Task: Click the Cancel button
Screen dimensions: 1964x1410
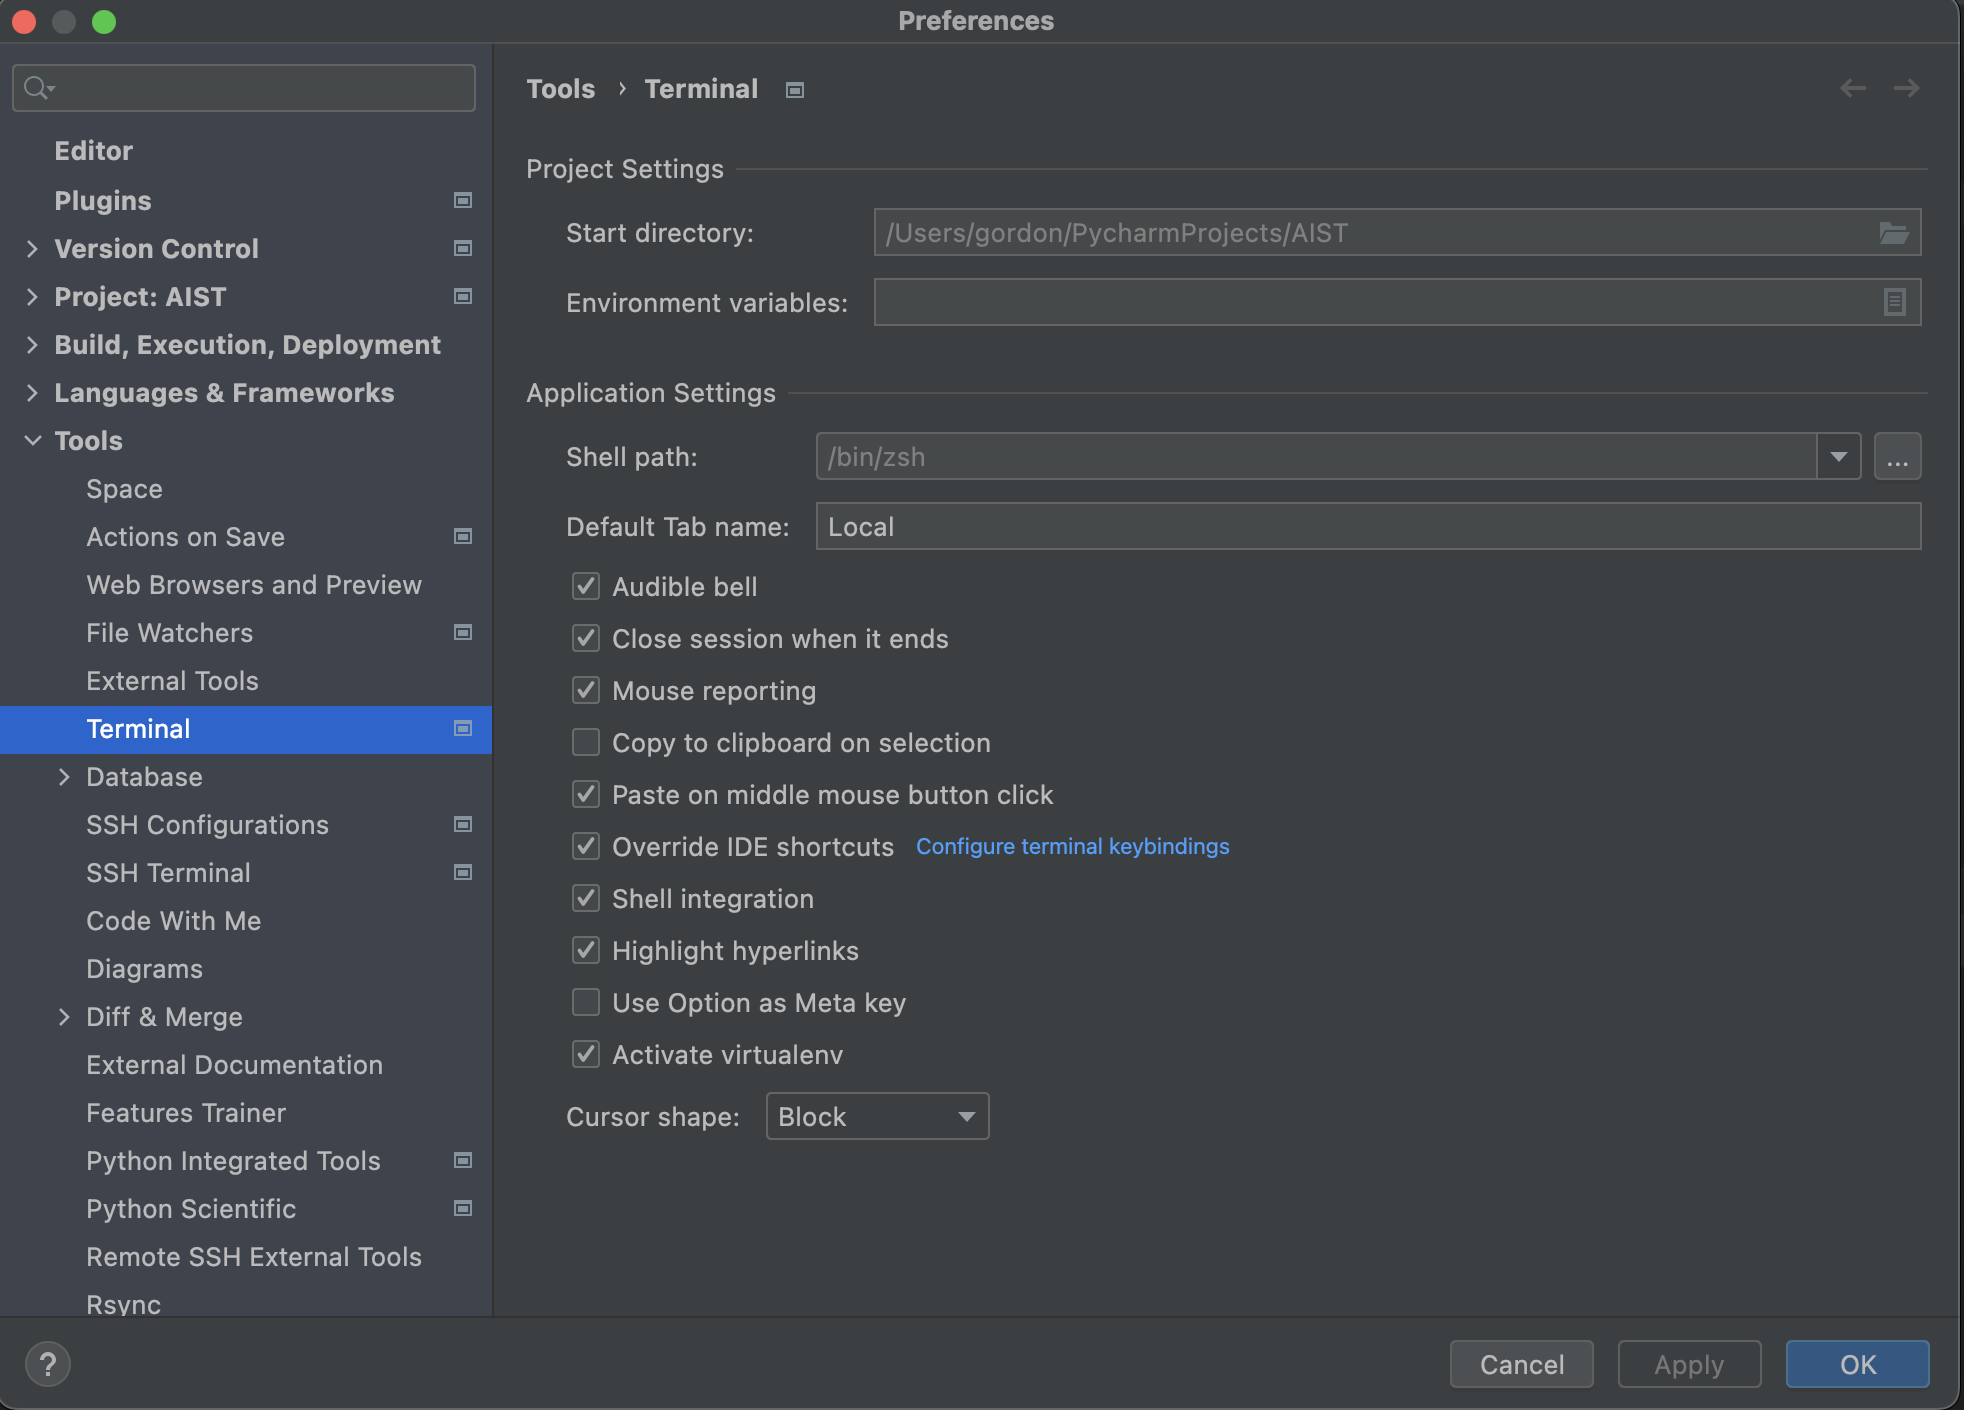Action: tap(1521, 1364)
